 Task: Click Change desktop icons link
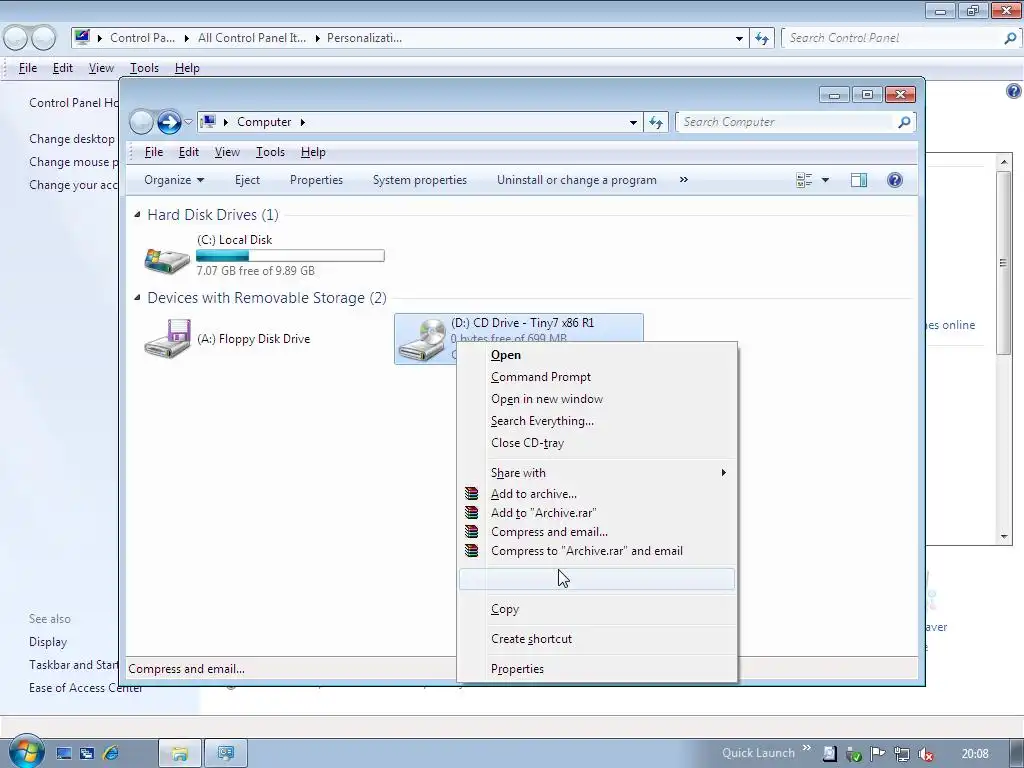pyautogui.click(x=72, y=138)
